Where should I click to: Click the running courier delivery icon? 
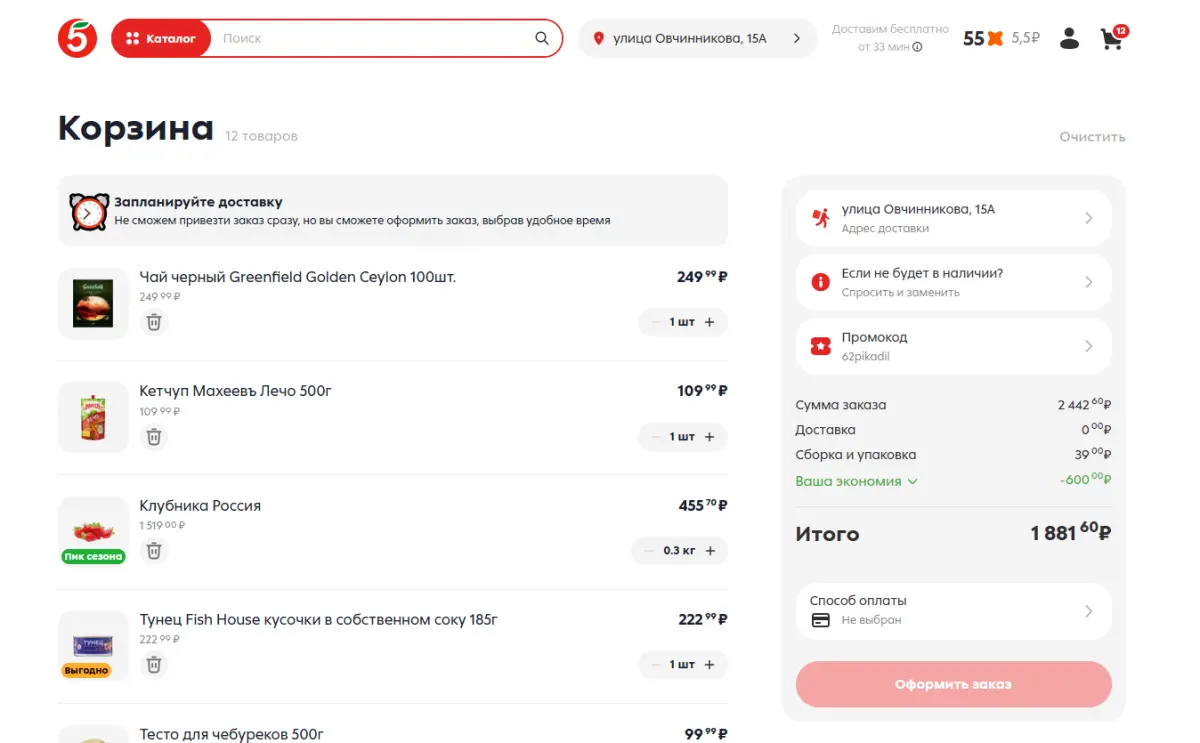(821, 218)
